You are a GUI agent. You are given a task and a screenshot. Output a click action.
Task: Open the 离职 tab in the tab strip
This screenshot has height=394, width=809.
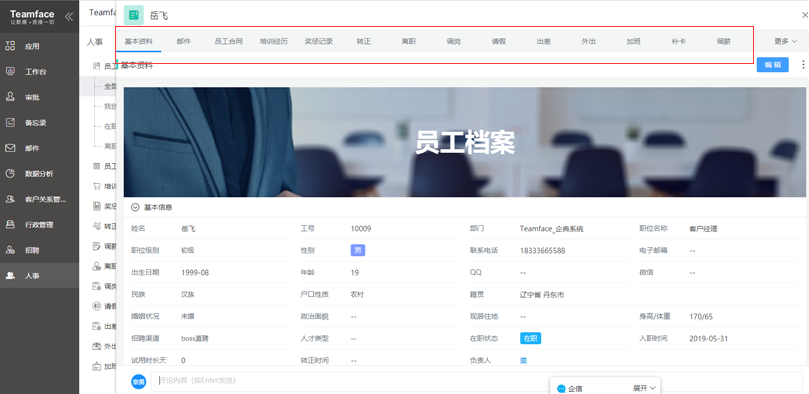tap(408, 41)
